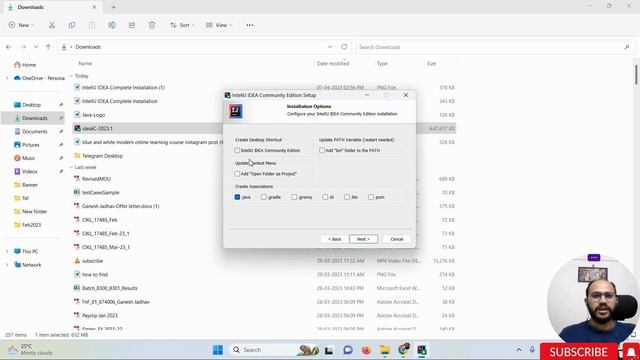Click Next in the setup dialog
Viewport: 640px width, 360px height.
pos(363,239)
